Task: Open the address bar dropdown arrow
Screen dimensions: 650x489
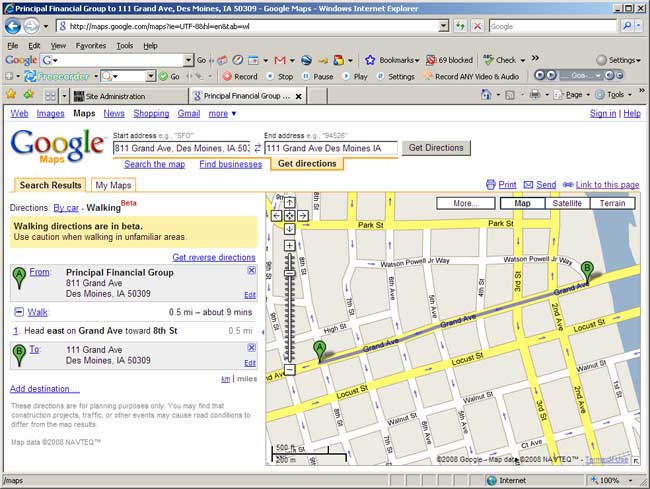Action: pyautogui.click(x=444, y=26)
